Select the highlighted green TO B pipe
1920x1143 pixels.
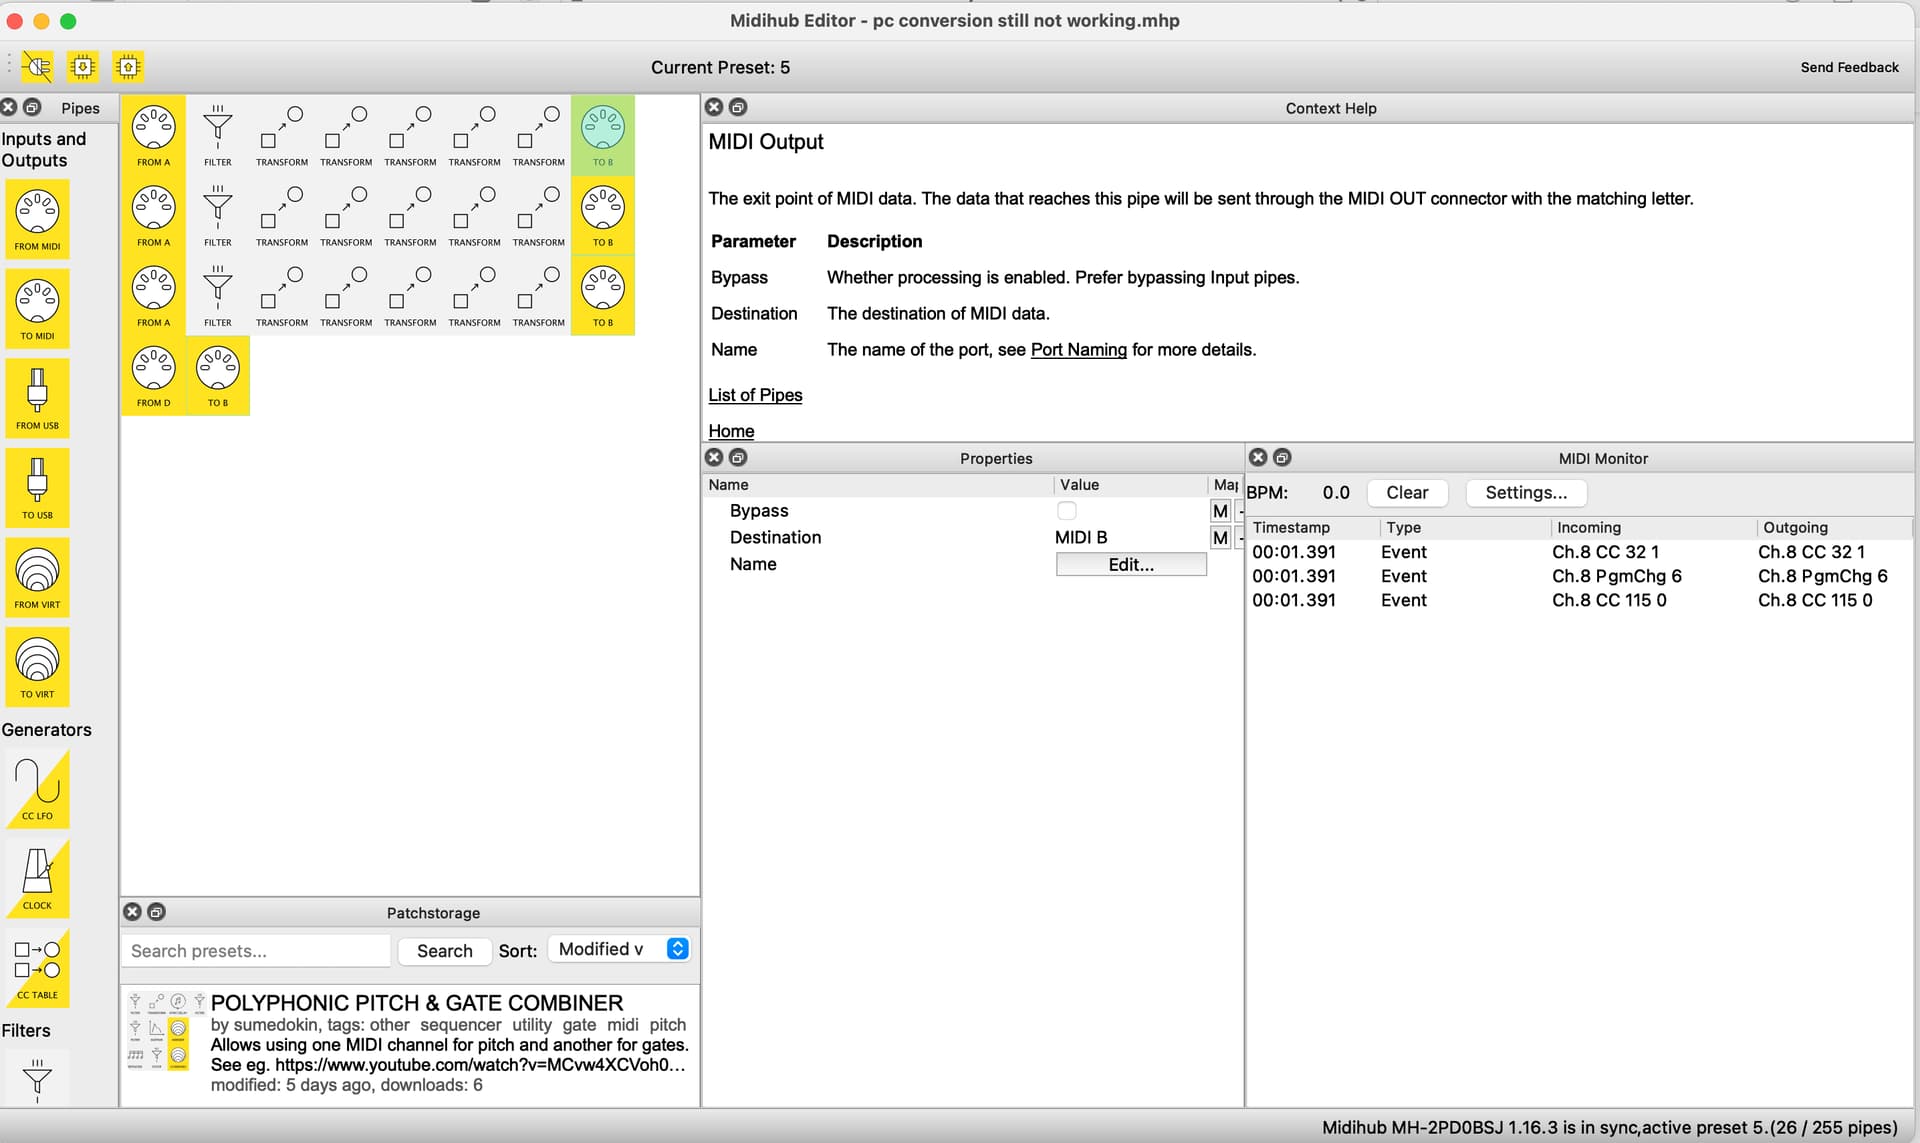[602, 134]
